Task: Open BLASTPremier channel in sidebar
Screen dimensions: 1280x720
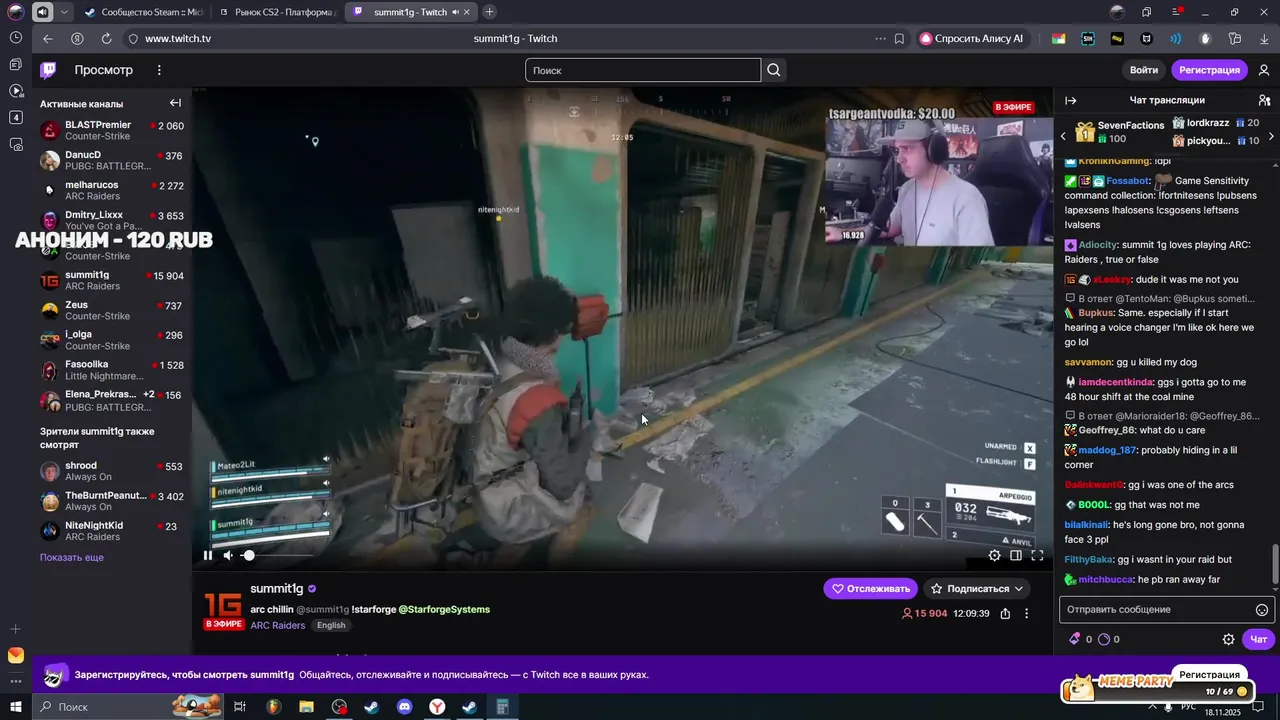Action: pyautogui.click(x=112, y=131)
